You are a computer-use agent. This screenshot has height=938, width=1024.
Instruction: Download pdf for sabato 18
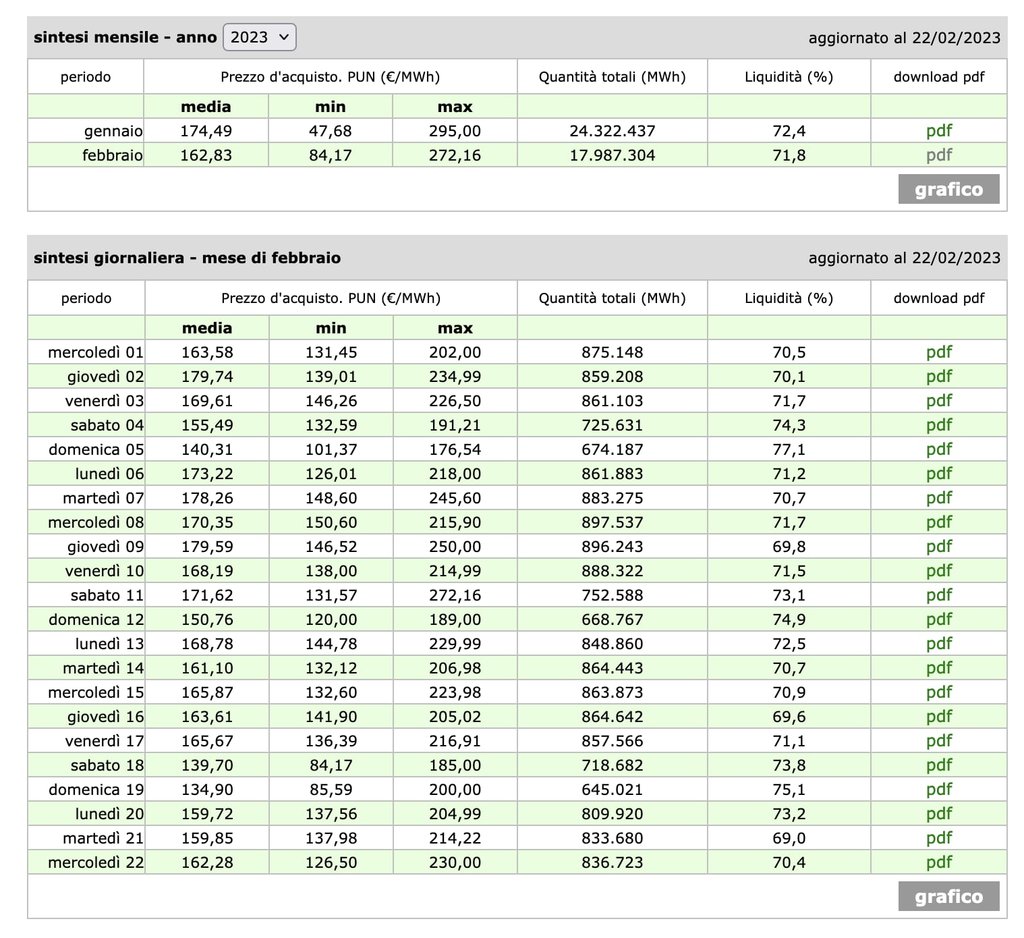click(x=938, y=765)
